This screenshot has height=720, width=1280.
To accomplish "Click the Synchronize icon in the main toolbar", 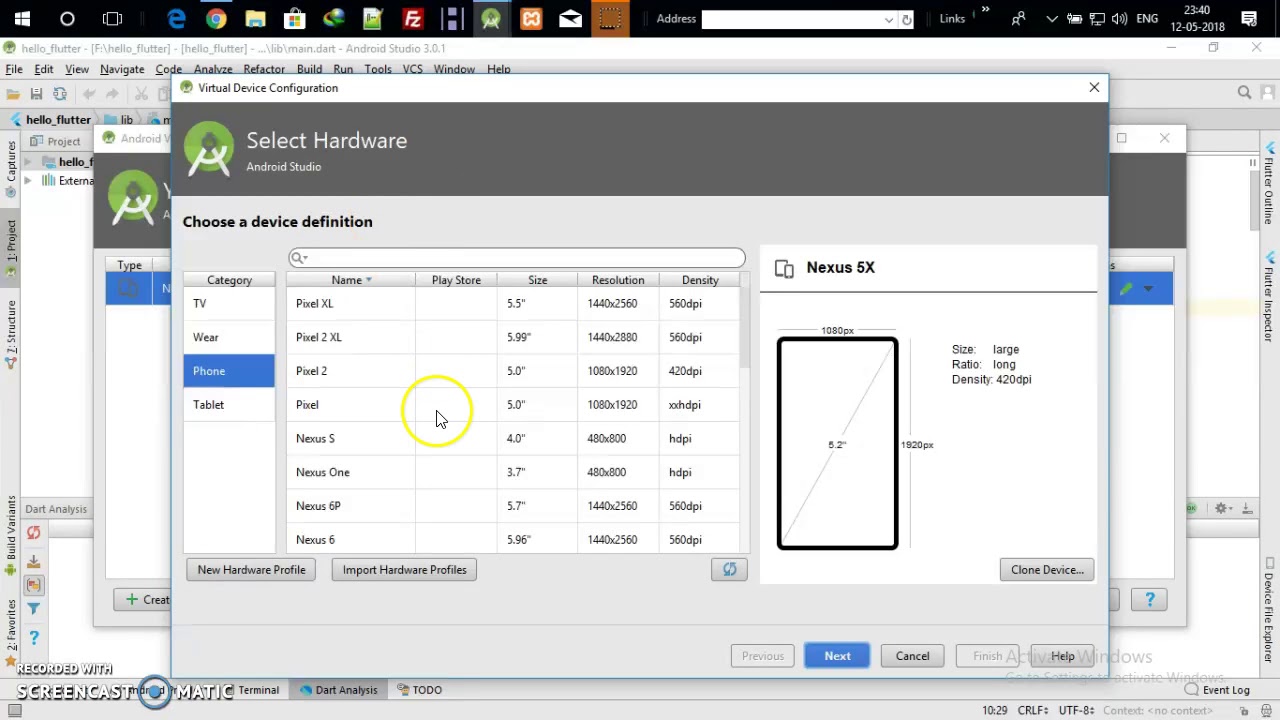I will tap(60, 94).
